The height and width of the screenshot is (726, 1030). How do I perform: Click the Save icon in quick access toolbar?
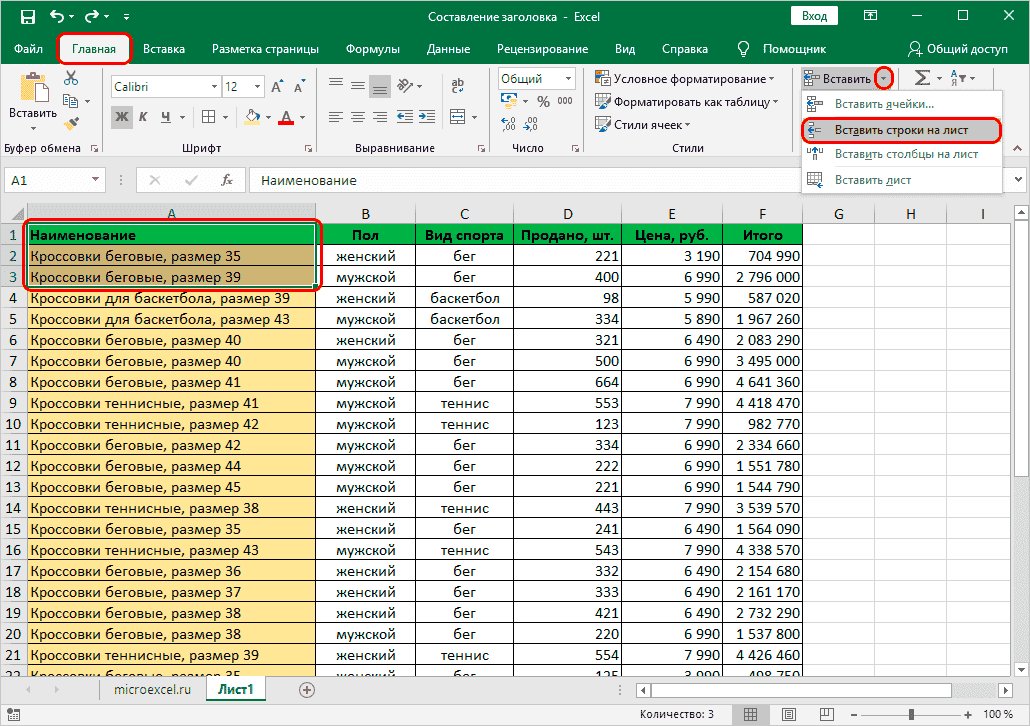(x=28, y=17)
